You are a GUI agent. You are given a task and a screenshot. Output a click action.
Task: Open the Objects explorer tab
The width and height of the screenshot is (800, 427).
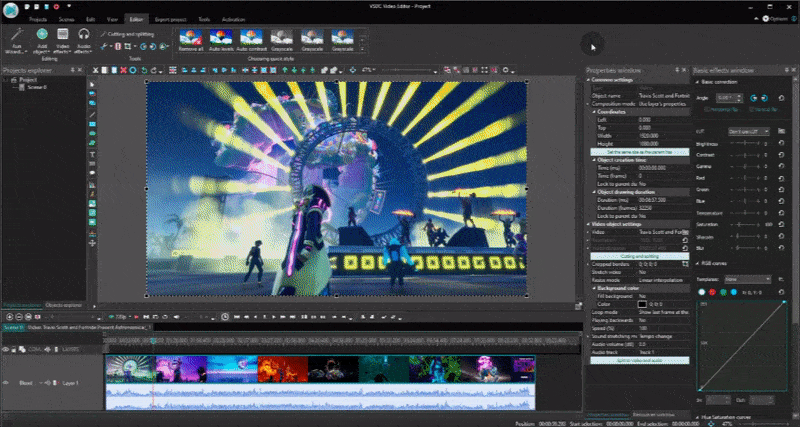pyautogui.click(x=64, y=304)
